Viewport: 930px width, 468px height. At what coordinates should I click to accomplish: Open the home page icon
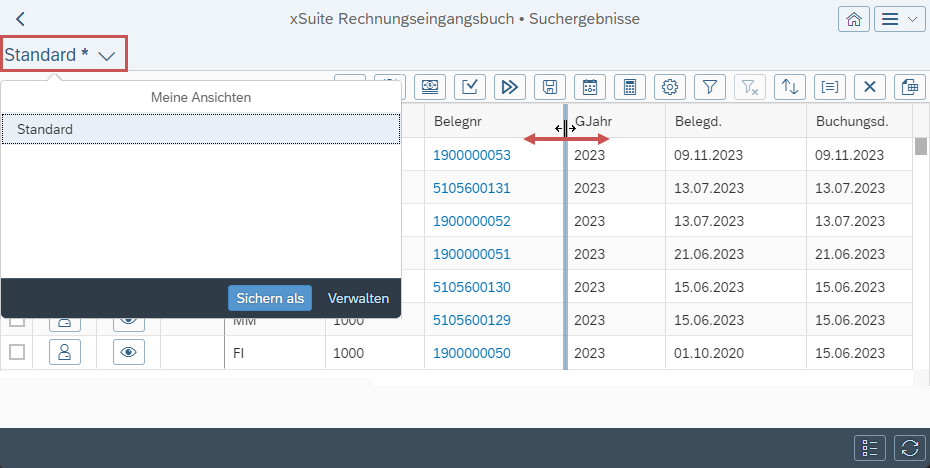853,19
